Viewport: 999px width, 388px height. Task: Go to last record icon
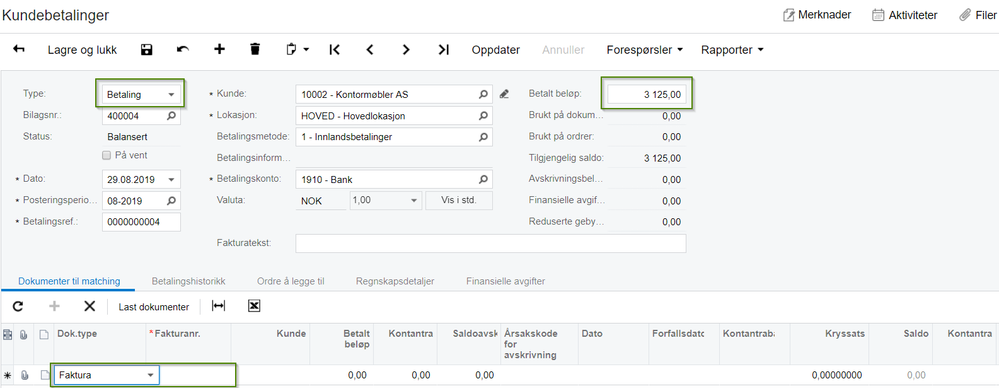point(444,50)
